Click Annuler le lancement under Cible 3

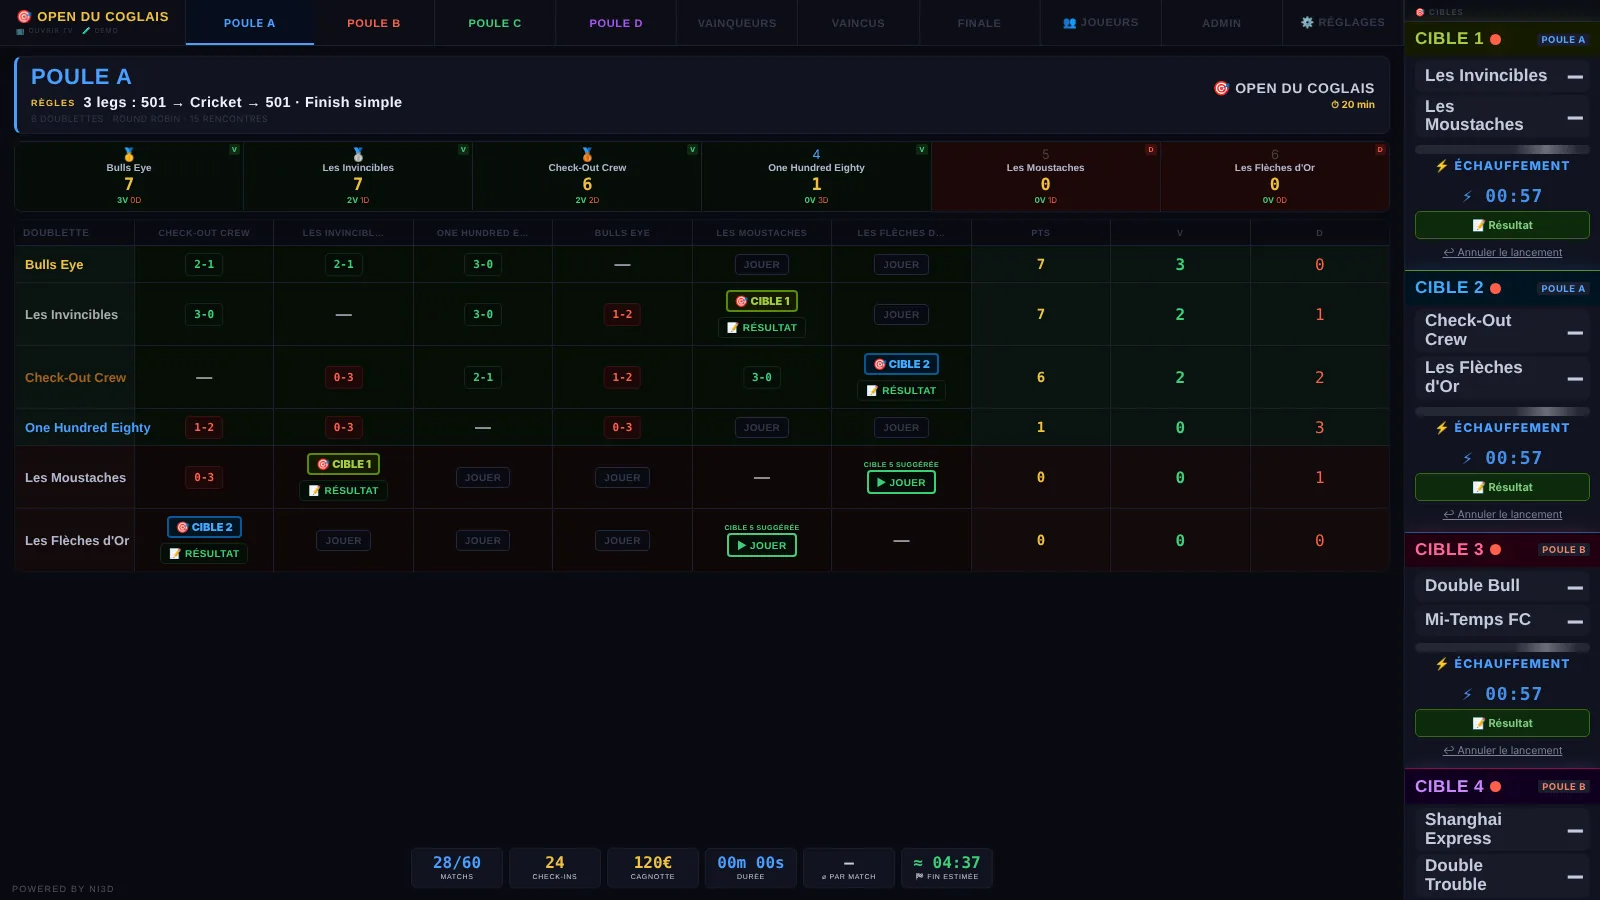1502,751
